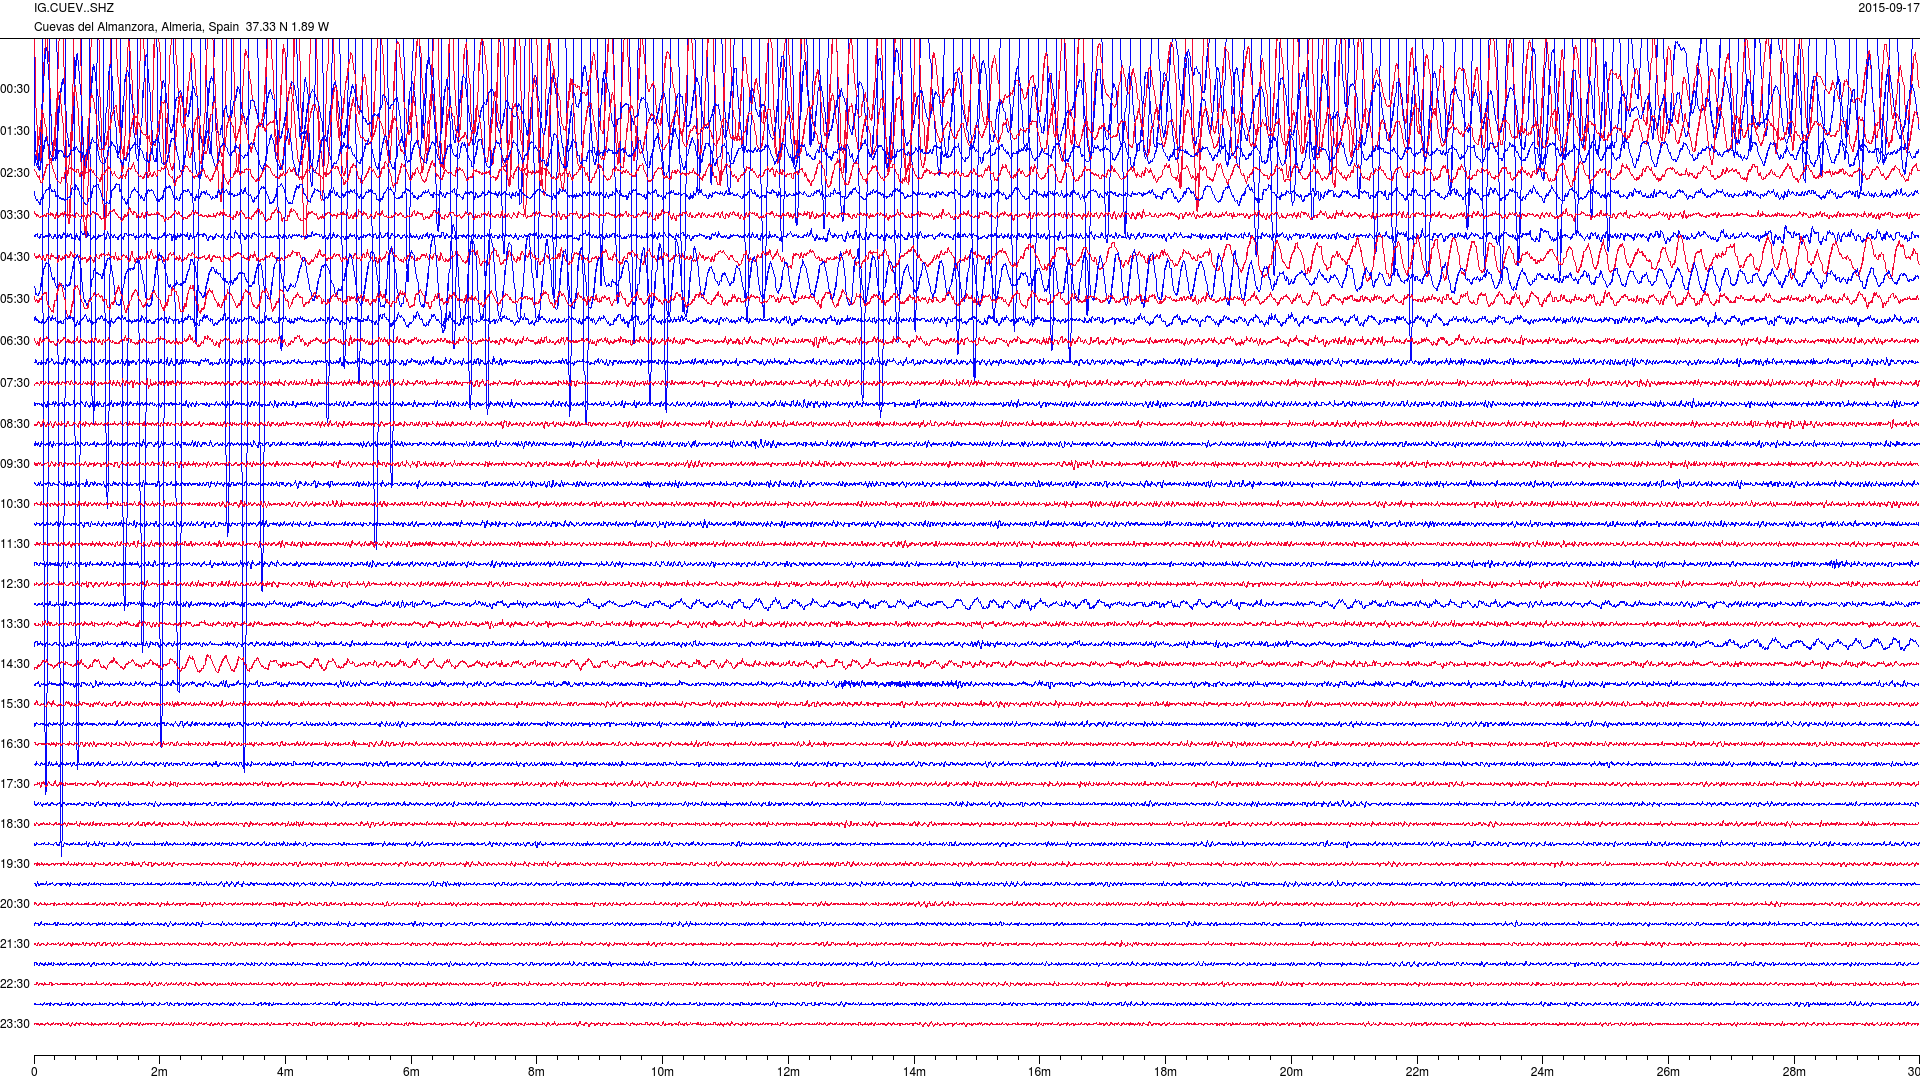
Task: Click the 14m time axis tick label
Action: coord(914,1072)
